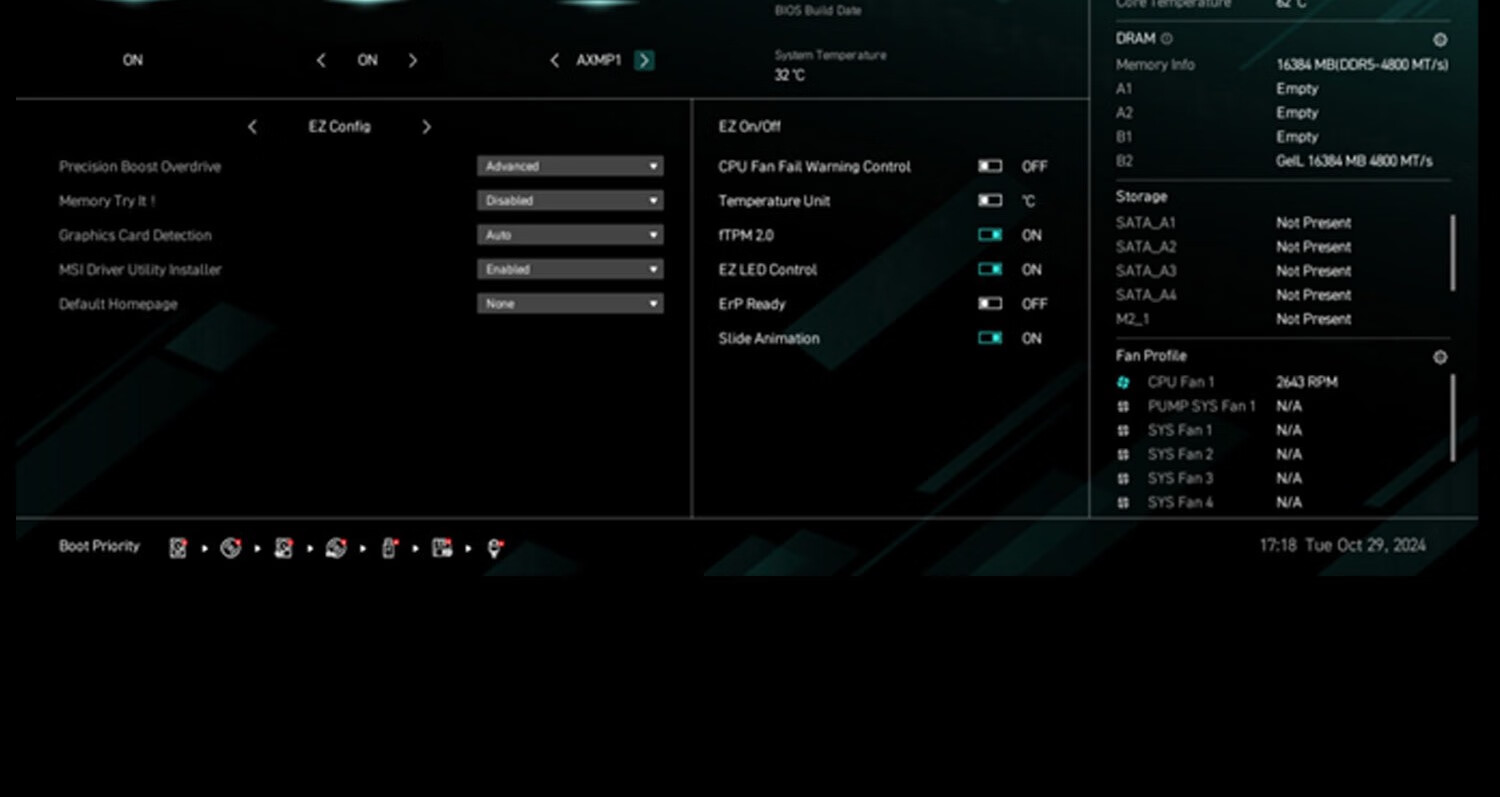The image size is (1500, 797).
Task: Click the CPU Fan 1 label
Action: click(1181, 382)
